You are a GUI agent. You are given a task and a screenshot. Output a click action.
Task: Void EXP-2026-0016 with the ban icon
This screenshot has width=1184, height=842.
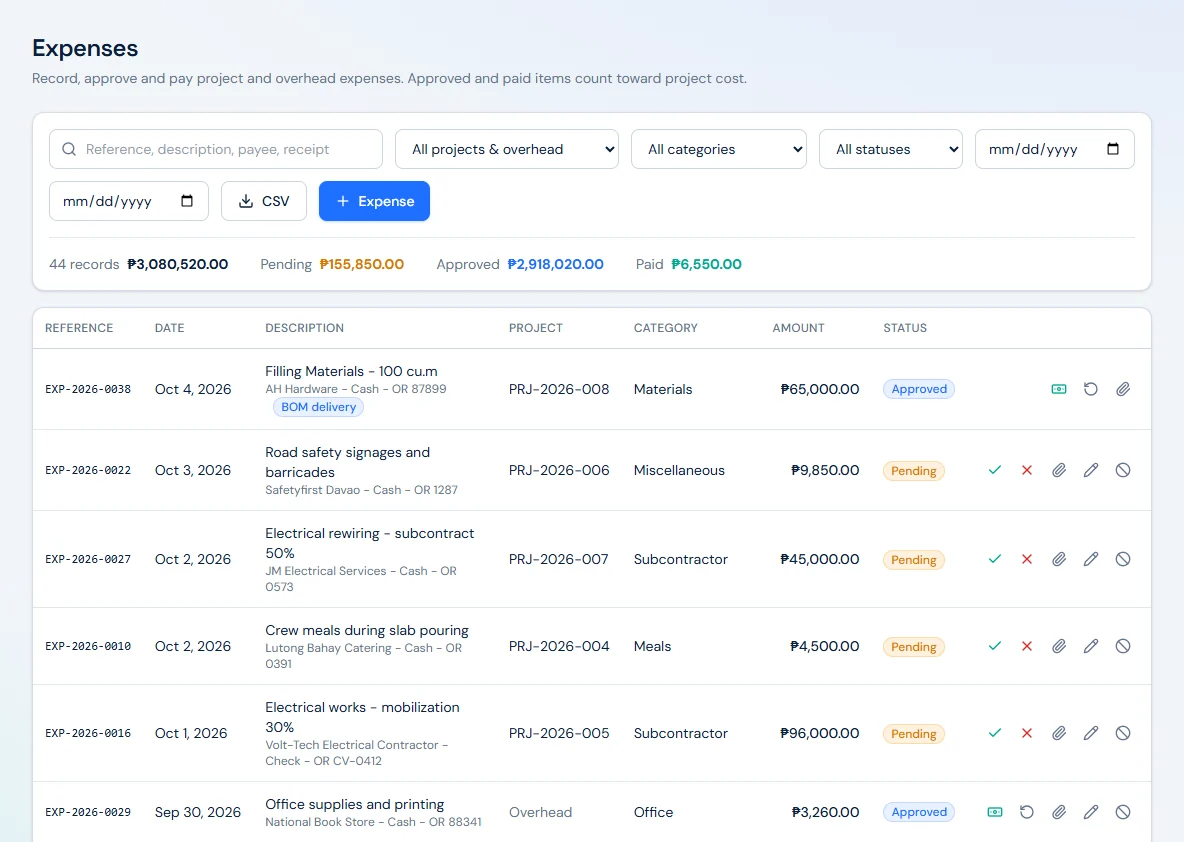coord(1123,733)
